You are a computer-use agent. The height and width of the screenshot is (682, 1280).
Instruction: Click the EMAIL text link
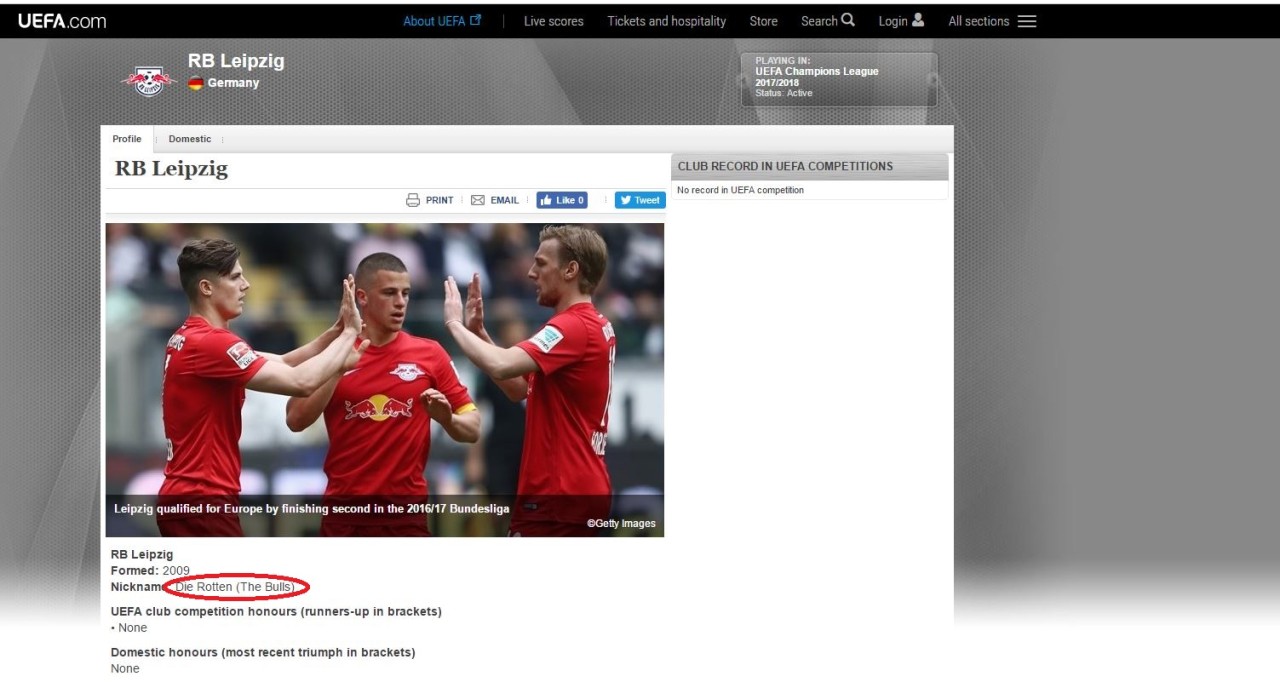[504, 200]
